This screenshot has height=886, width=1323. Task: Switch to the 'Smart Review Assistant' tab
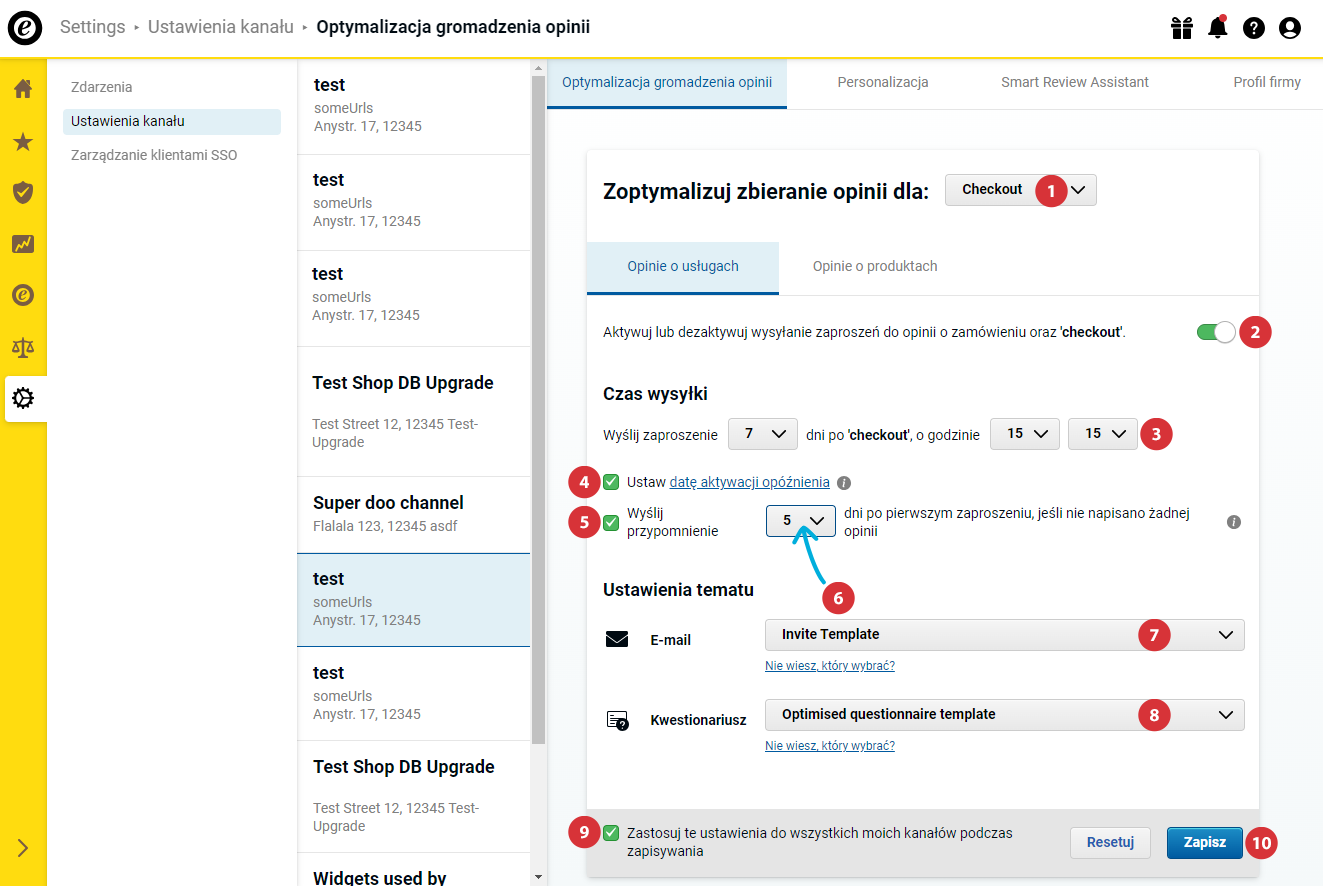1075,83
